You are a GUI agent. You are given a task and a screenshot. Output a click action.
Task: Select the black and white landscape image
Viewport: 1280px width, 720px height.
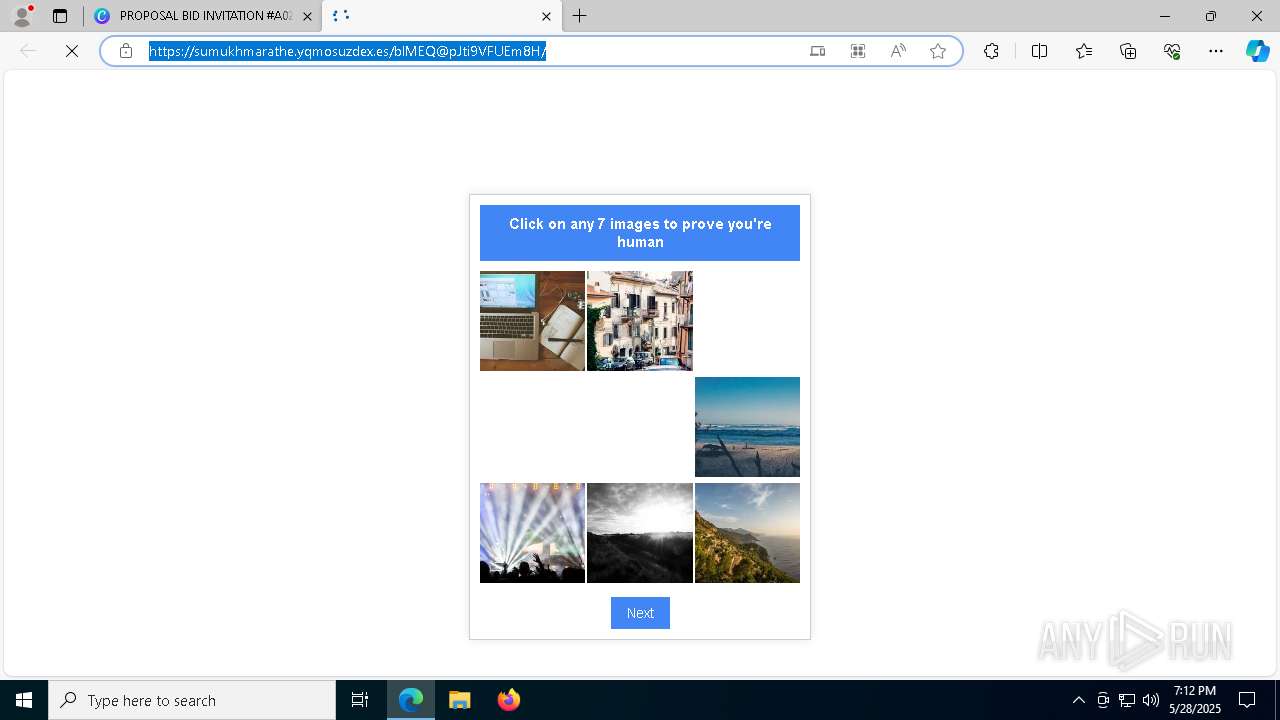[x=640, y=533]
